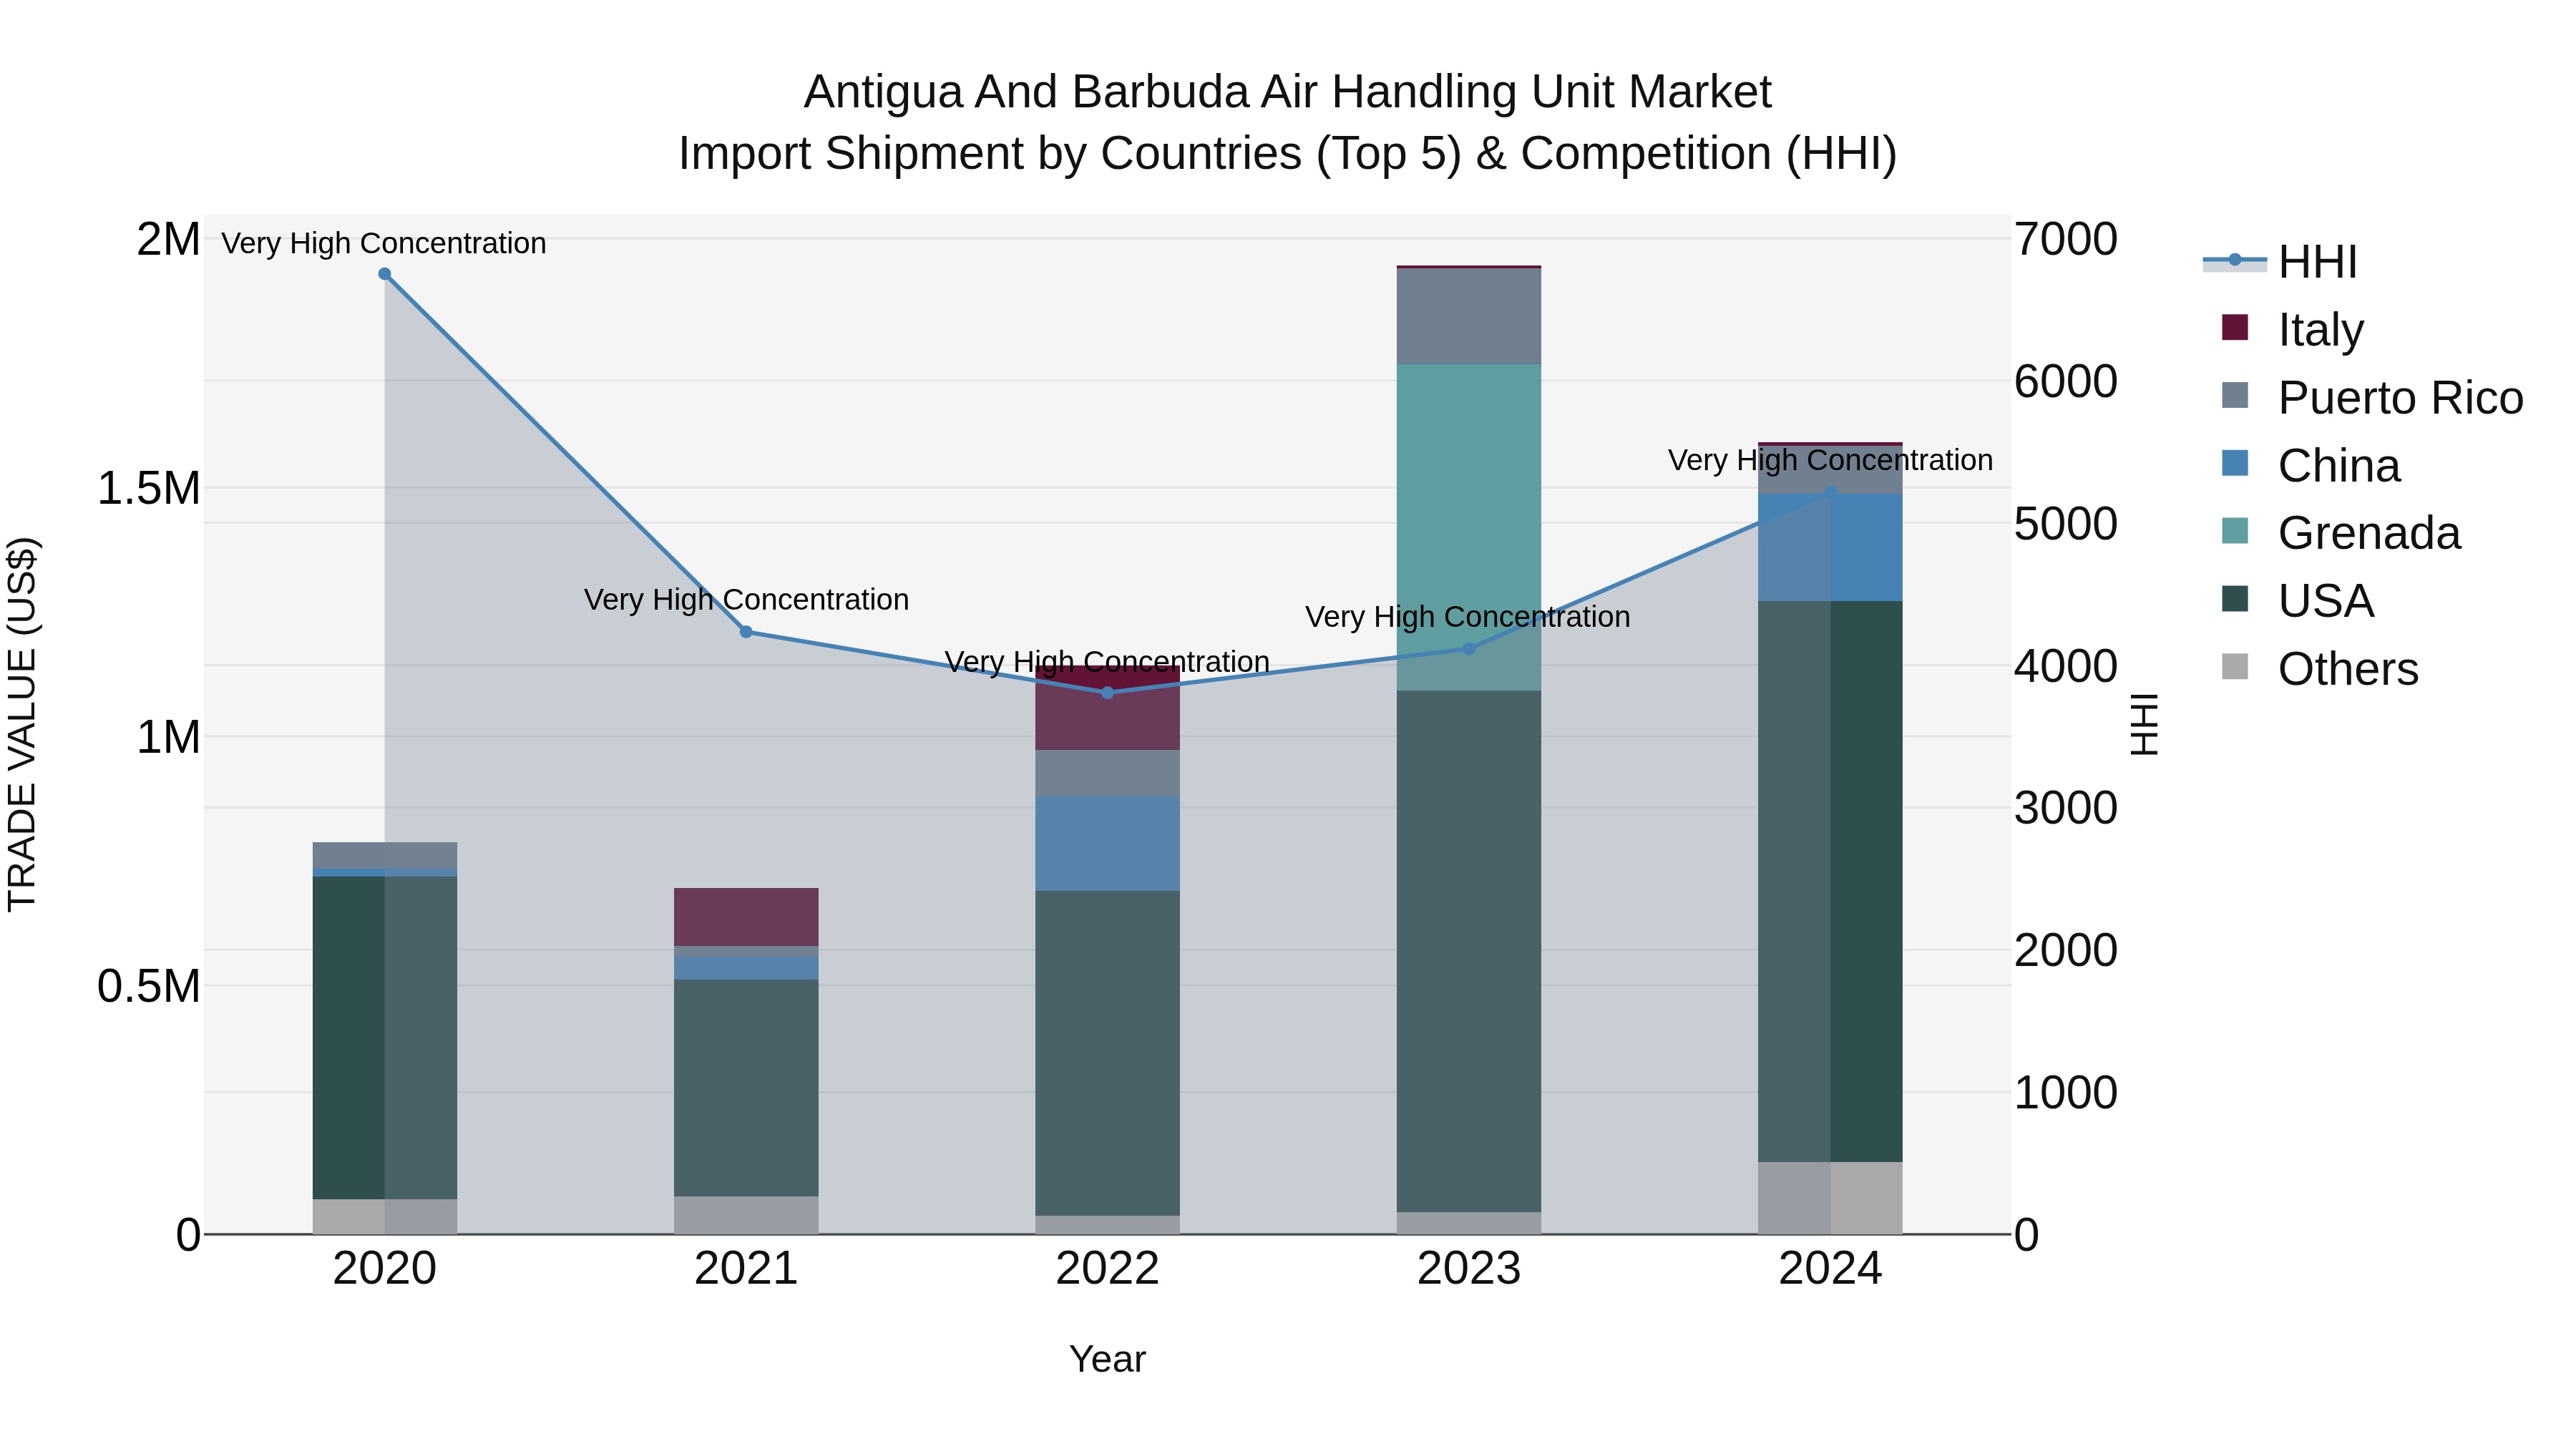Screen dimensions: 2576x1449
Task: Click the Puerto Rico segment of 2022 bar
Action: [1107, 773]
